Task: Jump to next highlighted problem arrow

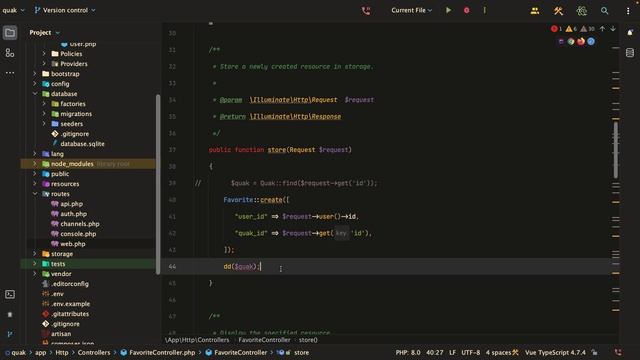Action: [x=613, y=29]
